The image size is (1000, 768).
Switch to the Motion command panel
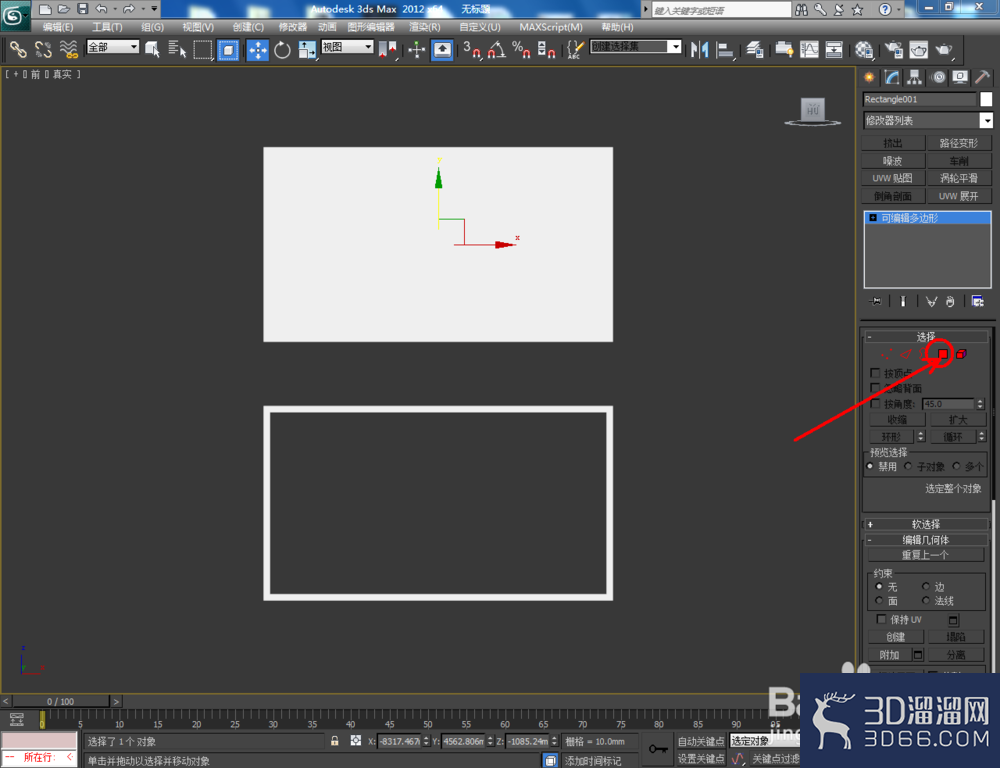pos(938,78)
